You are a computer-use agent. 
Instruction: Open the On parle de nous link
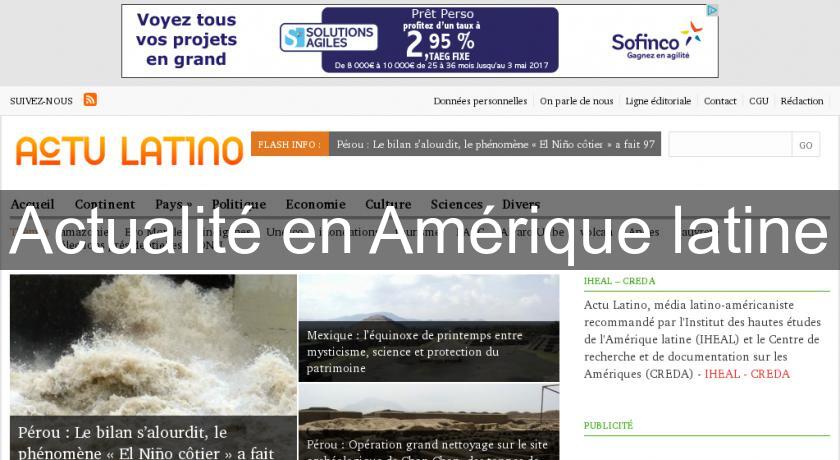point(576,101)
